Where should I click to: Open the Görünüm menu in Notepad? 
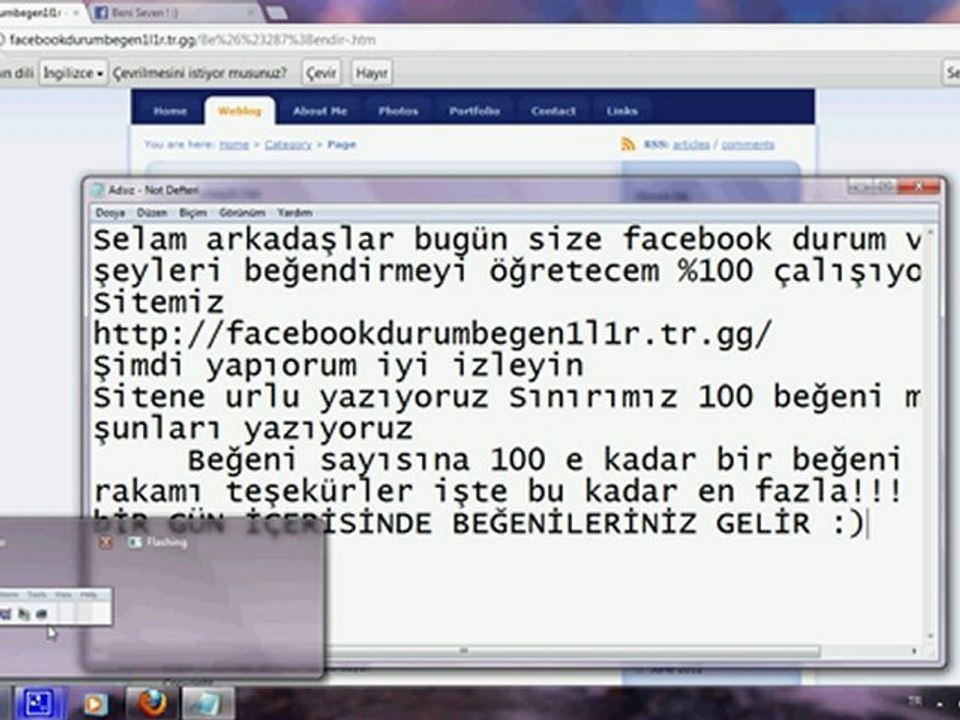pyautogui.click(x=242, y=213)
